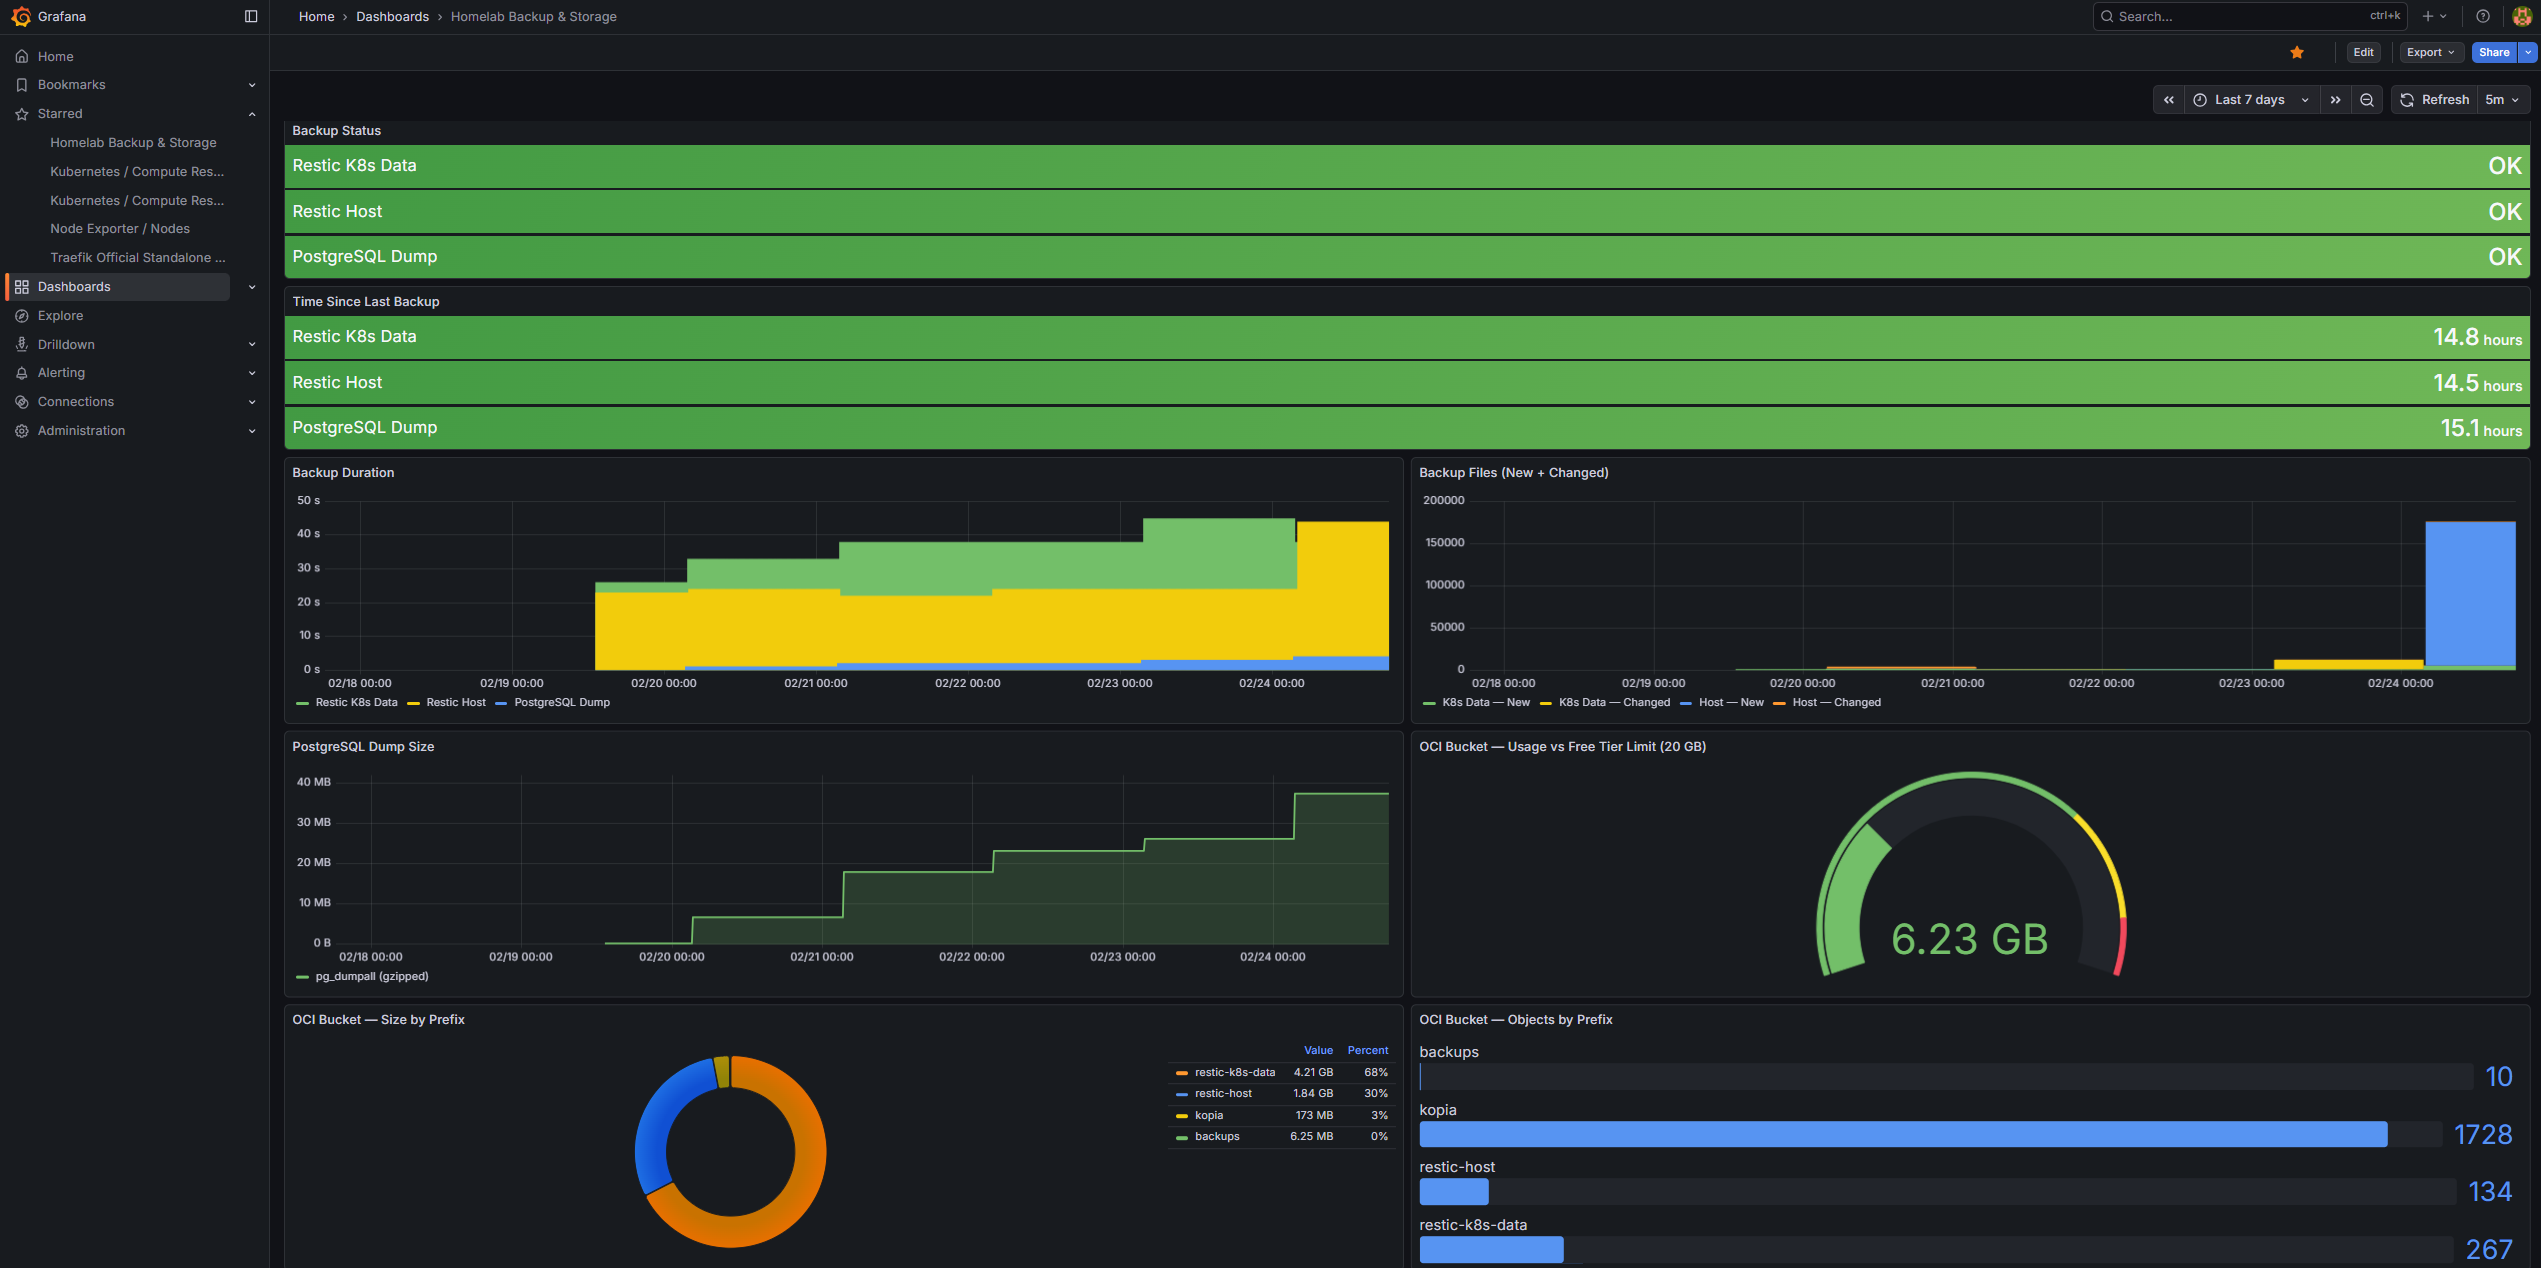Open the help menu
The width and height of the screenshot is (2541, 1268).
point(2481,16)
